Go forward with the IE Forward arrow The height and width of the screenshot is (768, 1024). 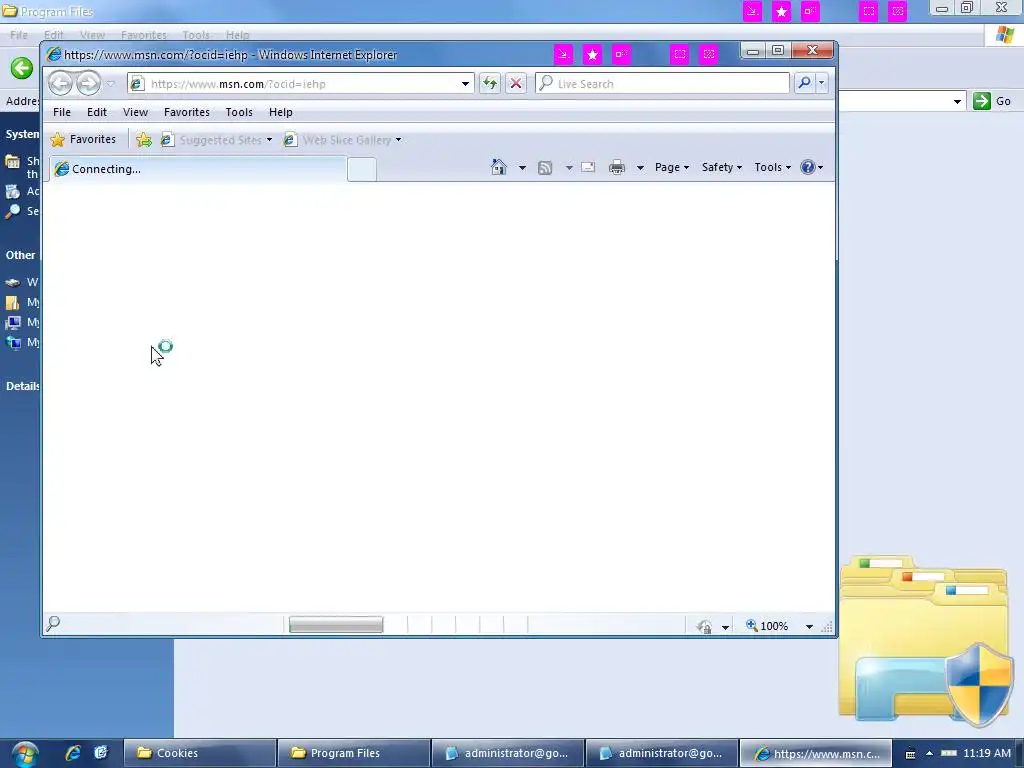pos(88,84)
